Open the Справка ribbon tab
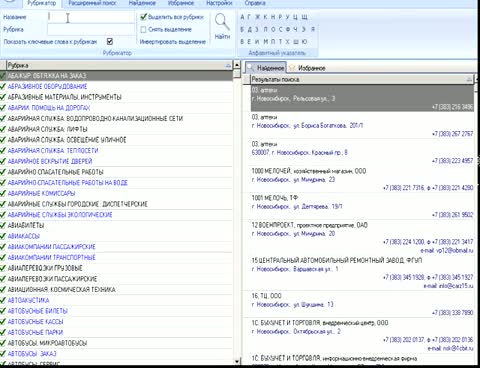Screen dimensions: 480x368 255,3
